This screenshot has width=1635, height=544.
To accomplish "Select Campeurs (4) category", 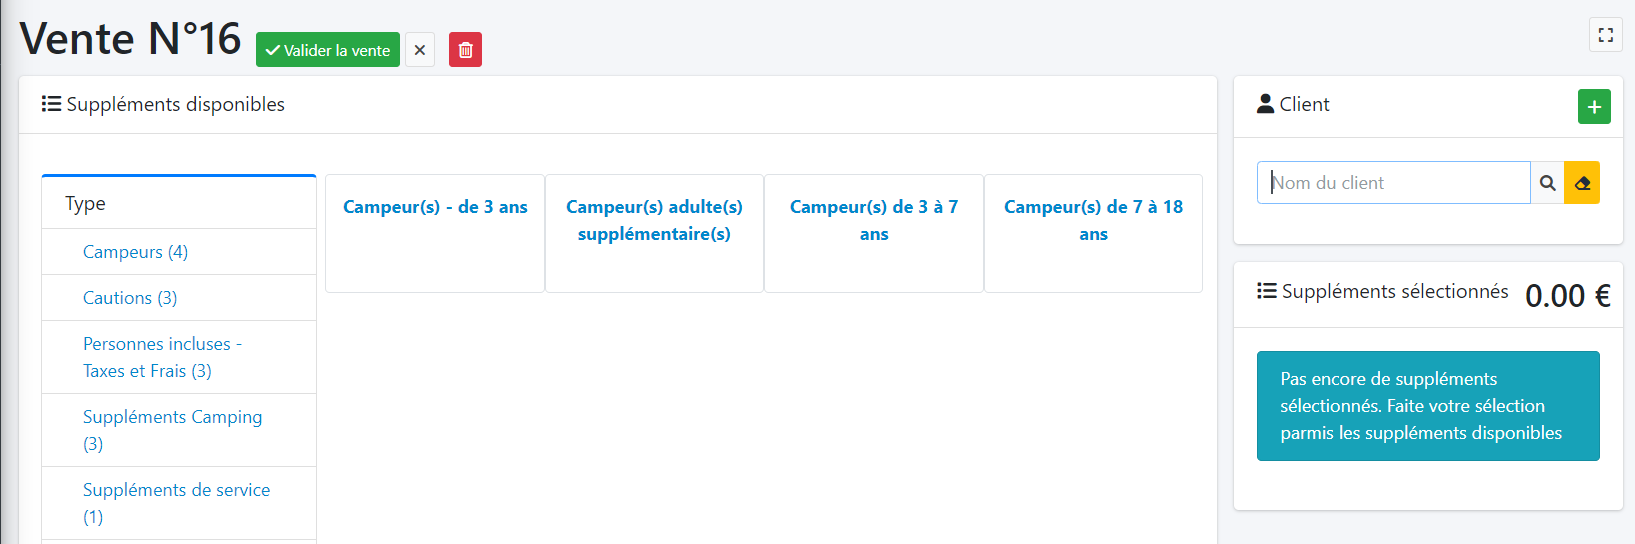I will coord(135,252).
